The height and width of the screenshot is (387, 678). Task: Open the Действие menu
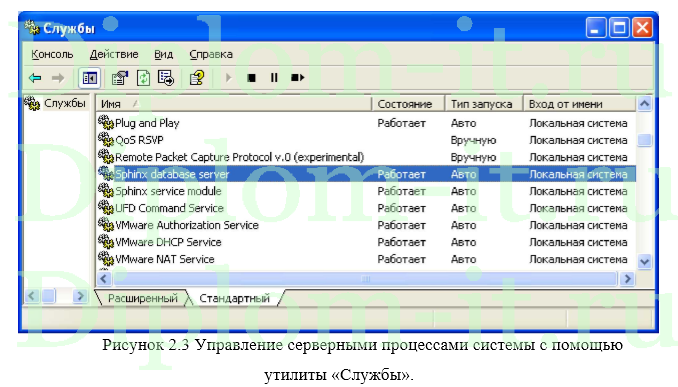coord(114,54)
